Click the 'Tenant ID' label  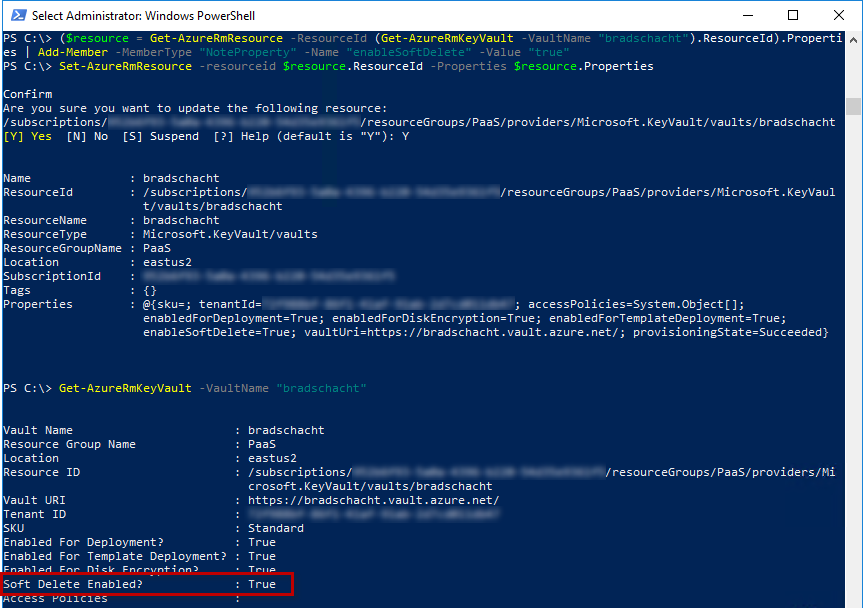pyautogui.click(x=35, y=514)
